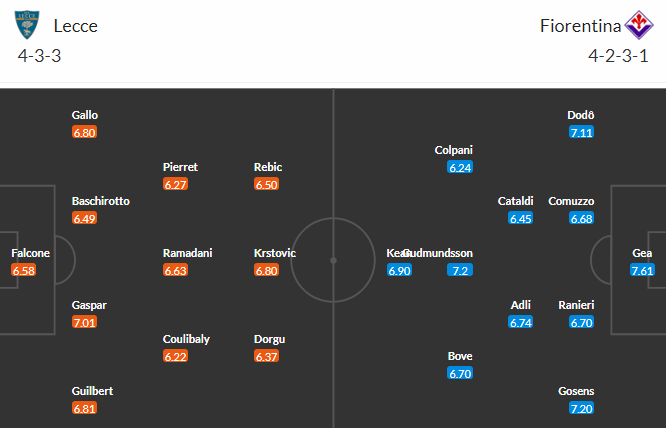Select goalkeeper Falcone's rating badge 6.58
The width and height of the screenshot is (666, 428).
click(x=23, y=270)
